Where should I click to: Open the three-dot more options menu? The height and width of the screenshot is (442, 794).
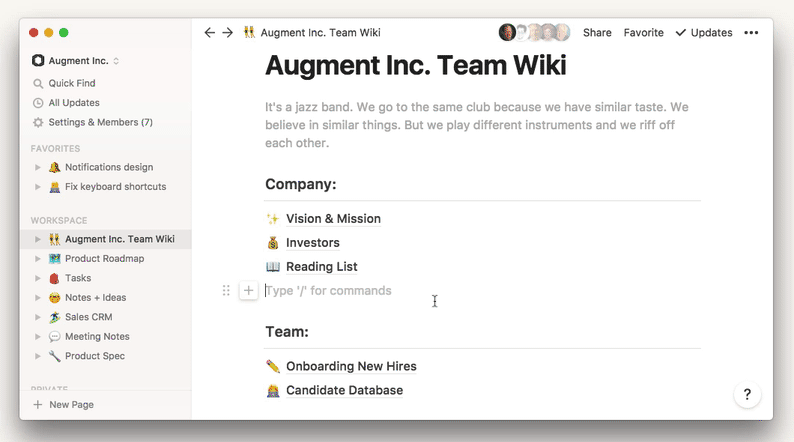coord(751,33)
